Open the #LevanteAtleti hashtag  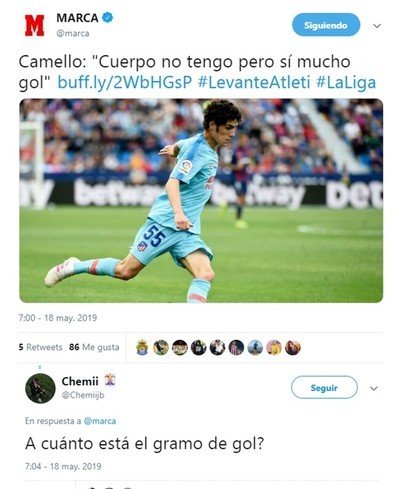pos(254,83)
